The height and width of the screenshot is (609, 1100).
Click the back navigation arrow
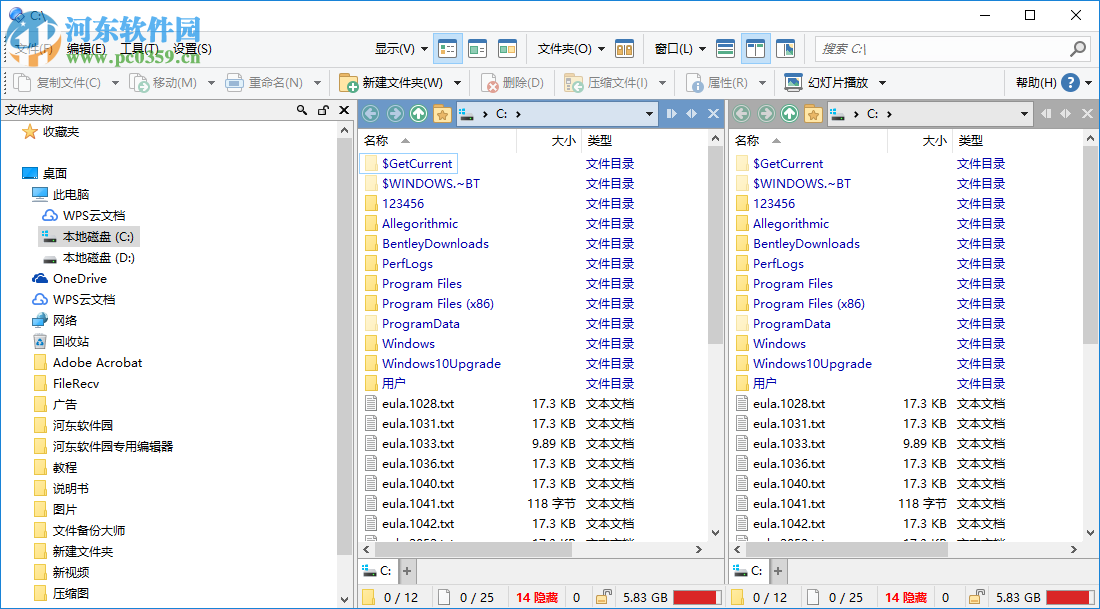(x=370, y=114)
